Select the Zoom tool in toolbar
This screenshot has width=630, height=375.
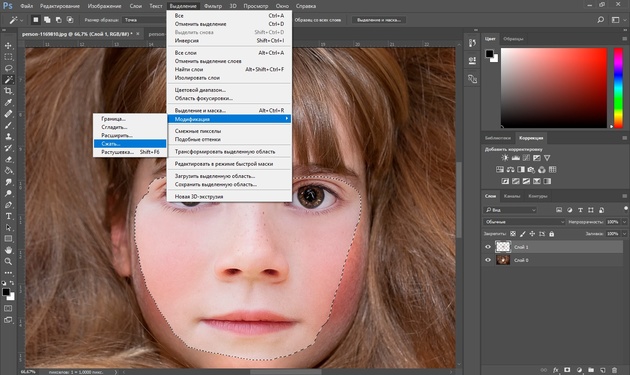click(8, 261)
